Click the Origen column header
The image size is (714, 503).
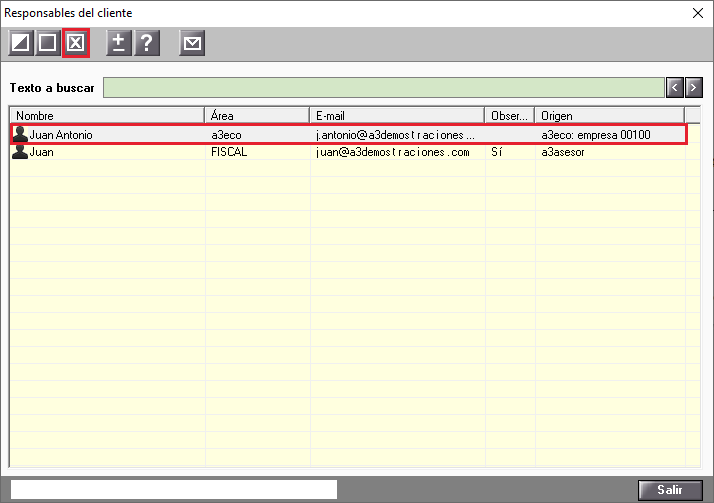pos(610,116)
